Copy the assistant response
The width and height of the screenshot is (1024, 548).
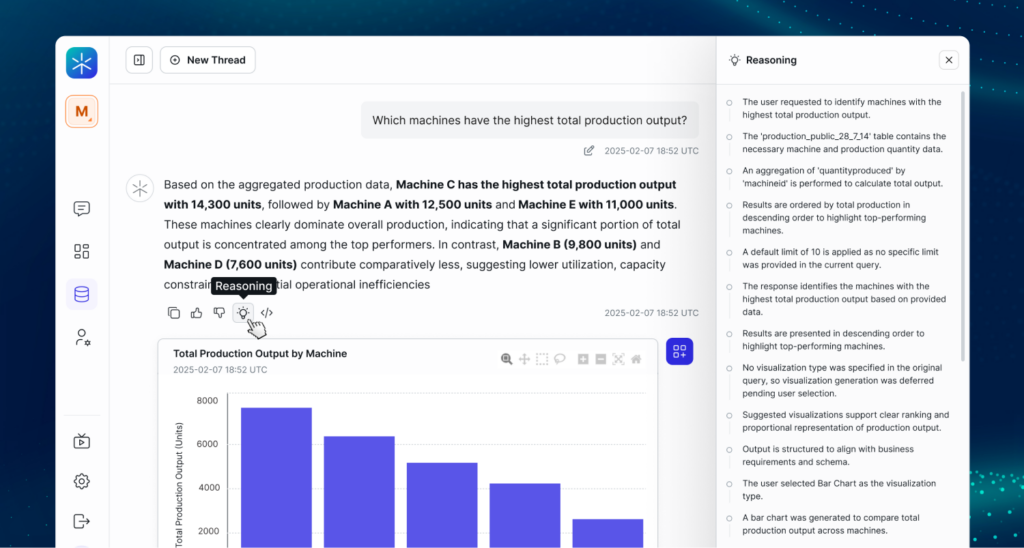point(174,313)
